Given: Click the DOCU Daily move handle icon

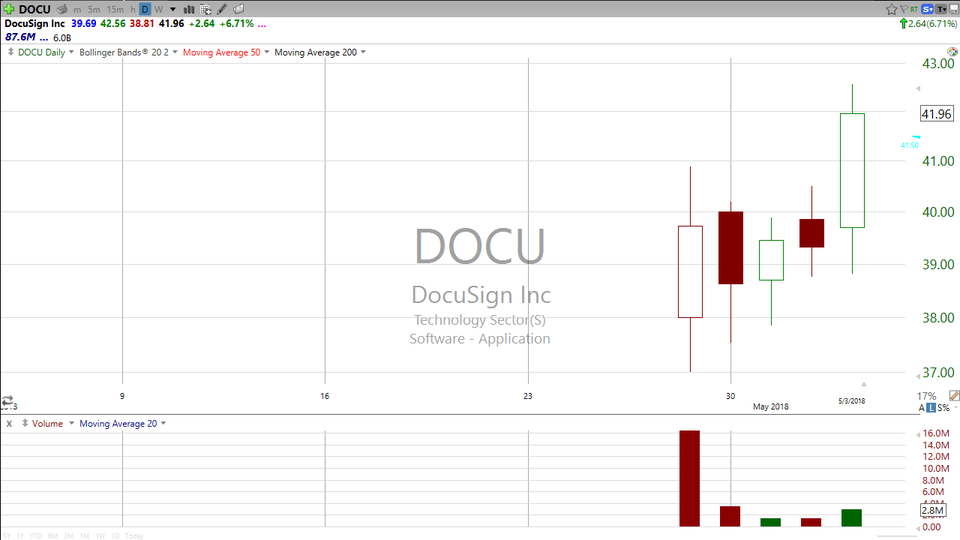Looking at the screenshot, I should [x=10, y=52].
